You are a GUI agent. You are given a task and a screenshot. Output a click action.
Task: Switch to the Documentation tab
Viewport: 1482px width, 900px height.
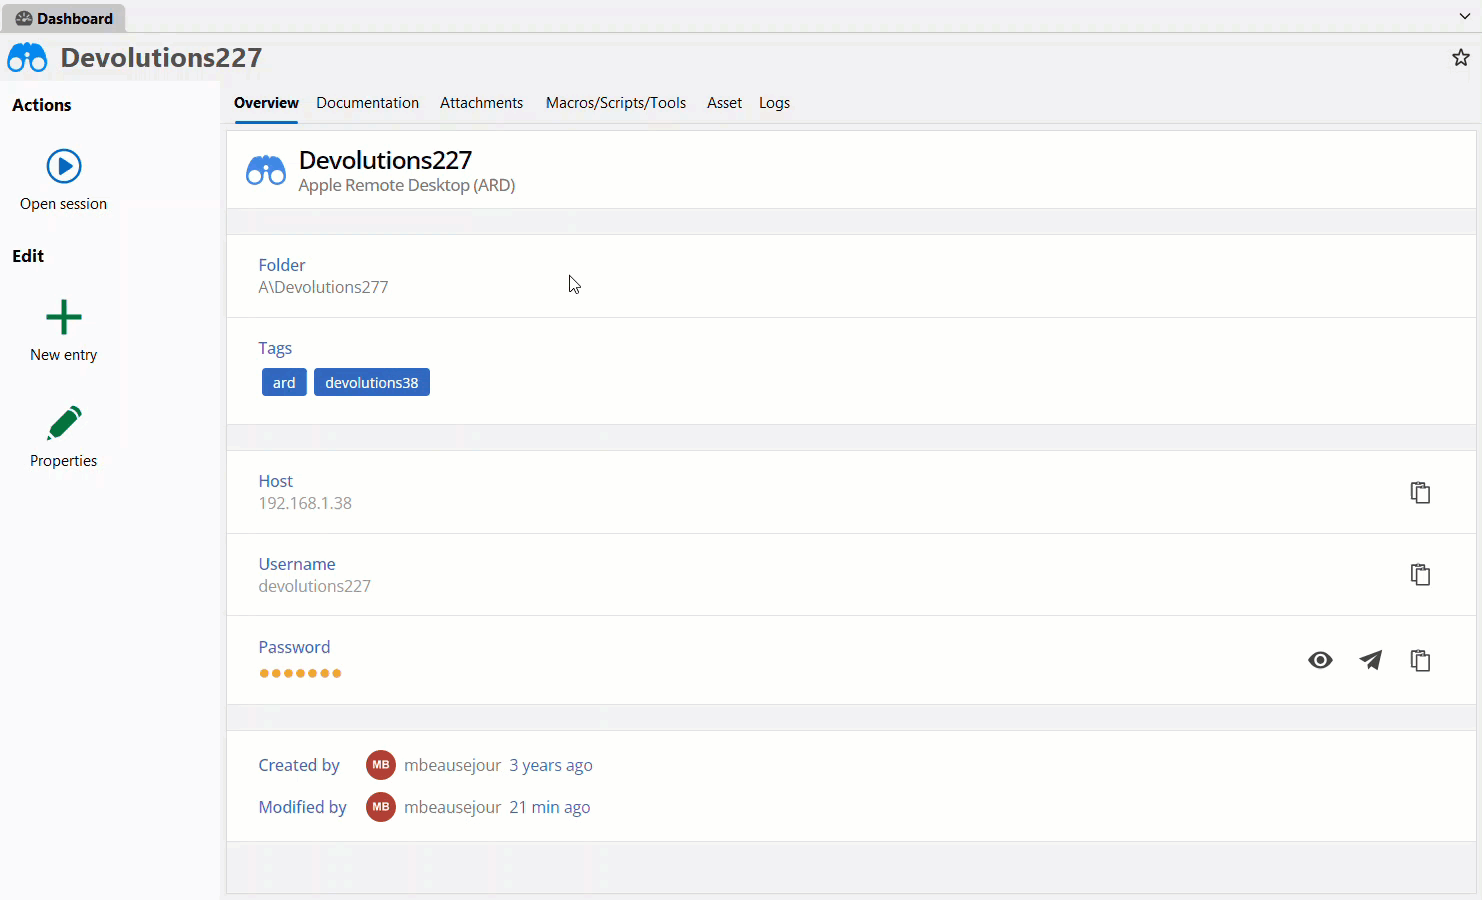[x=367, y=103]
